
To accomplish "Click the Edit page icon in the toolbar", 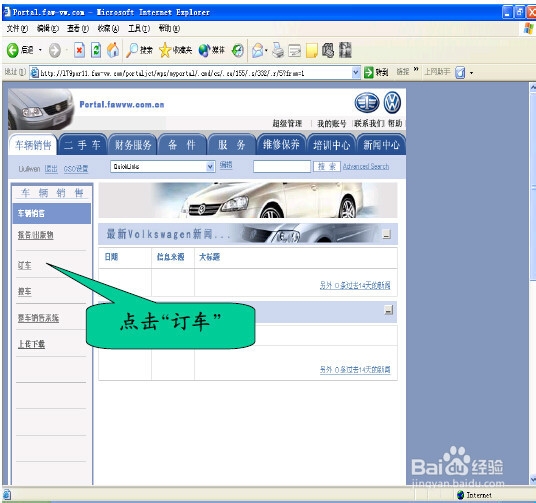I will tap(295, 51).
